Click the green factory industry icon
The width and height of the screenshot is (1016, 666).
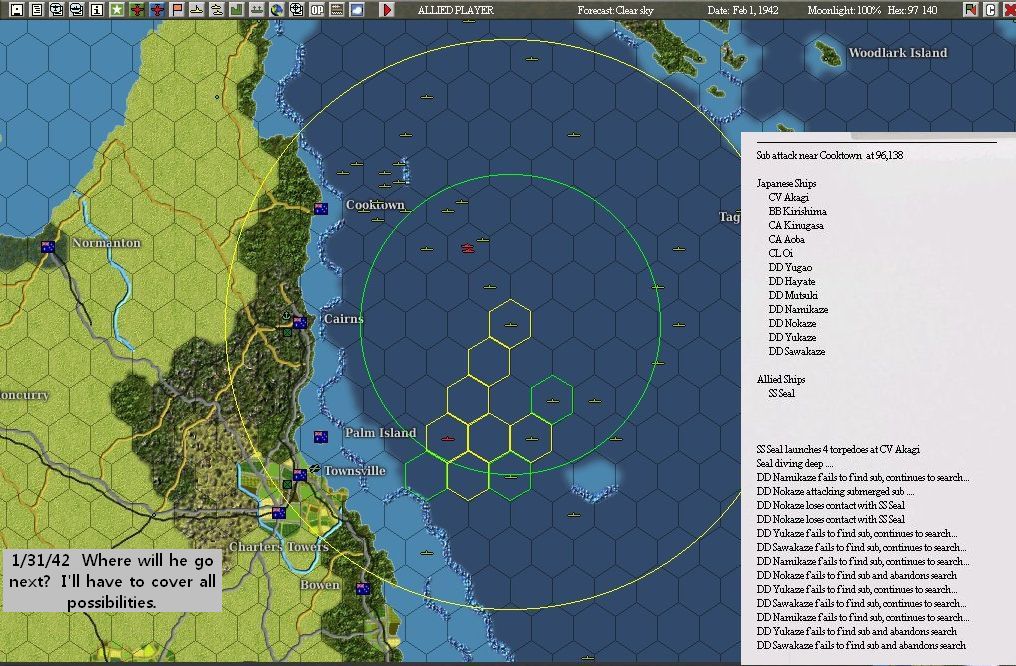click(237, 10)
